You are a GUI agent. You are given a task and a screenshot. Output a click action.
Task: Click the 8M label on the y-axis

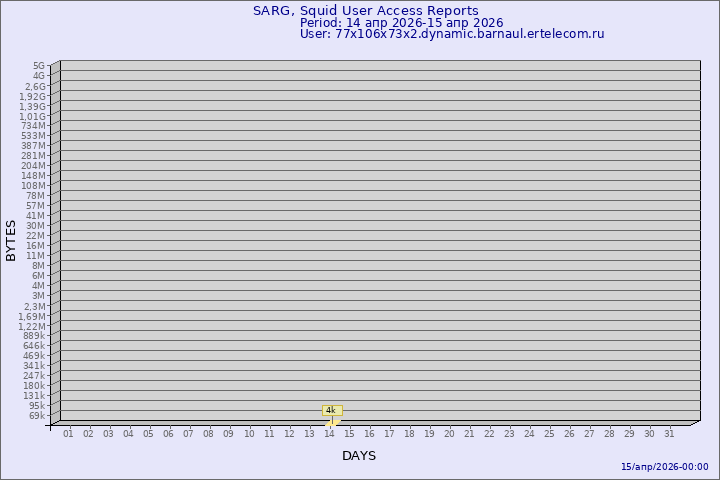pyautogui.click(x=38, y=266)
